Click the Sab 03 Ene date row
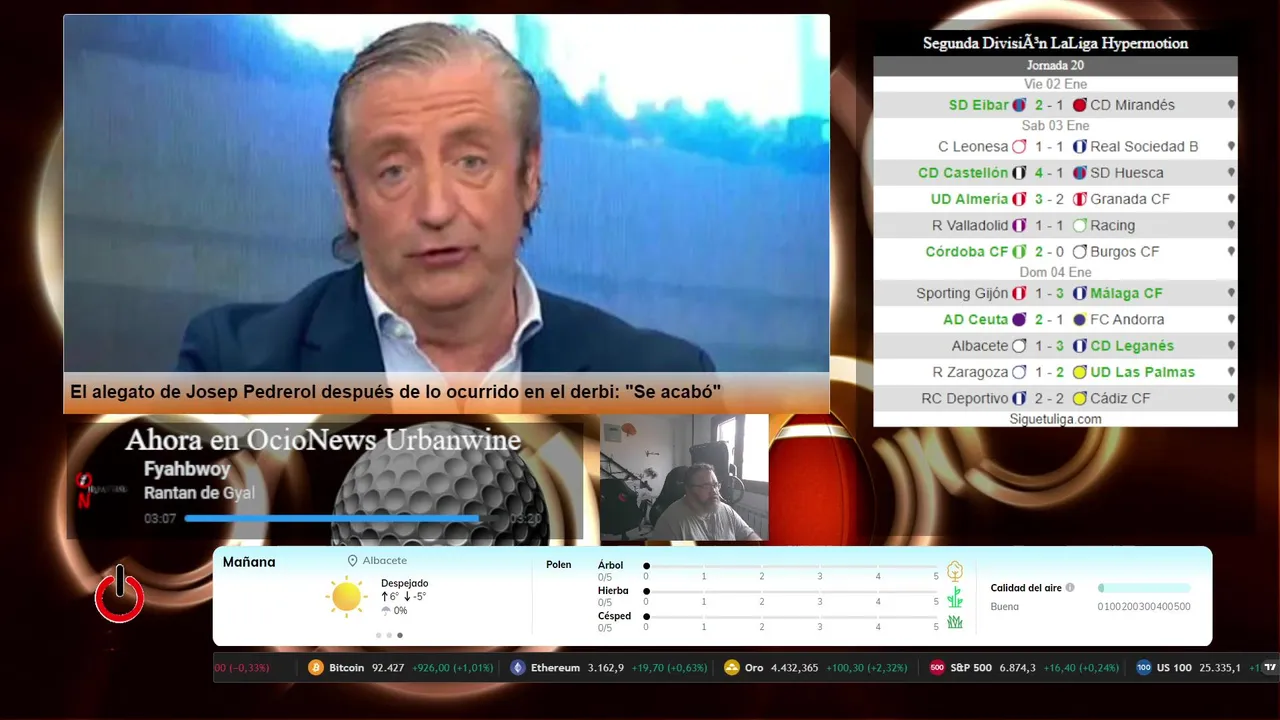 coord(1055,126)
